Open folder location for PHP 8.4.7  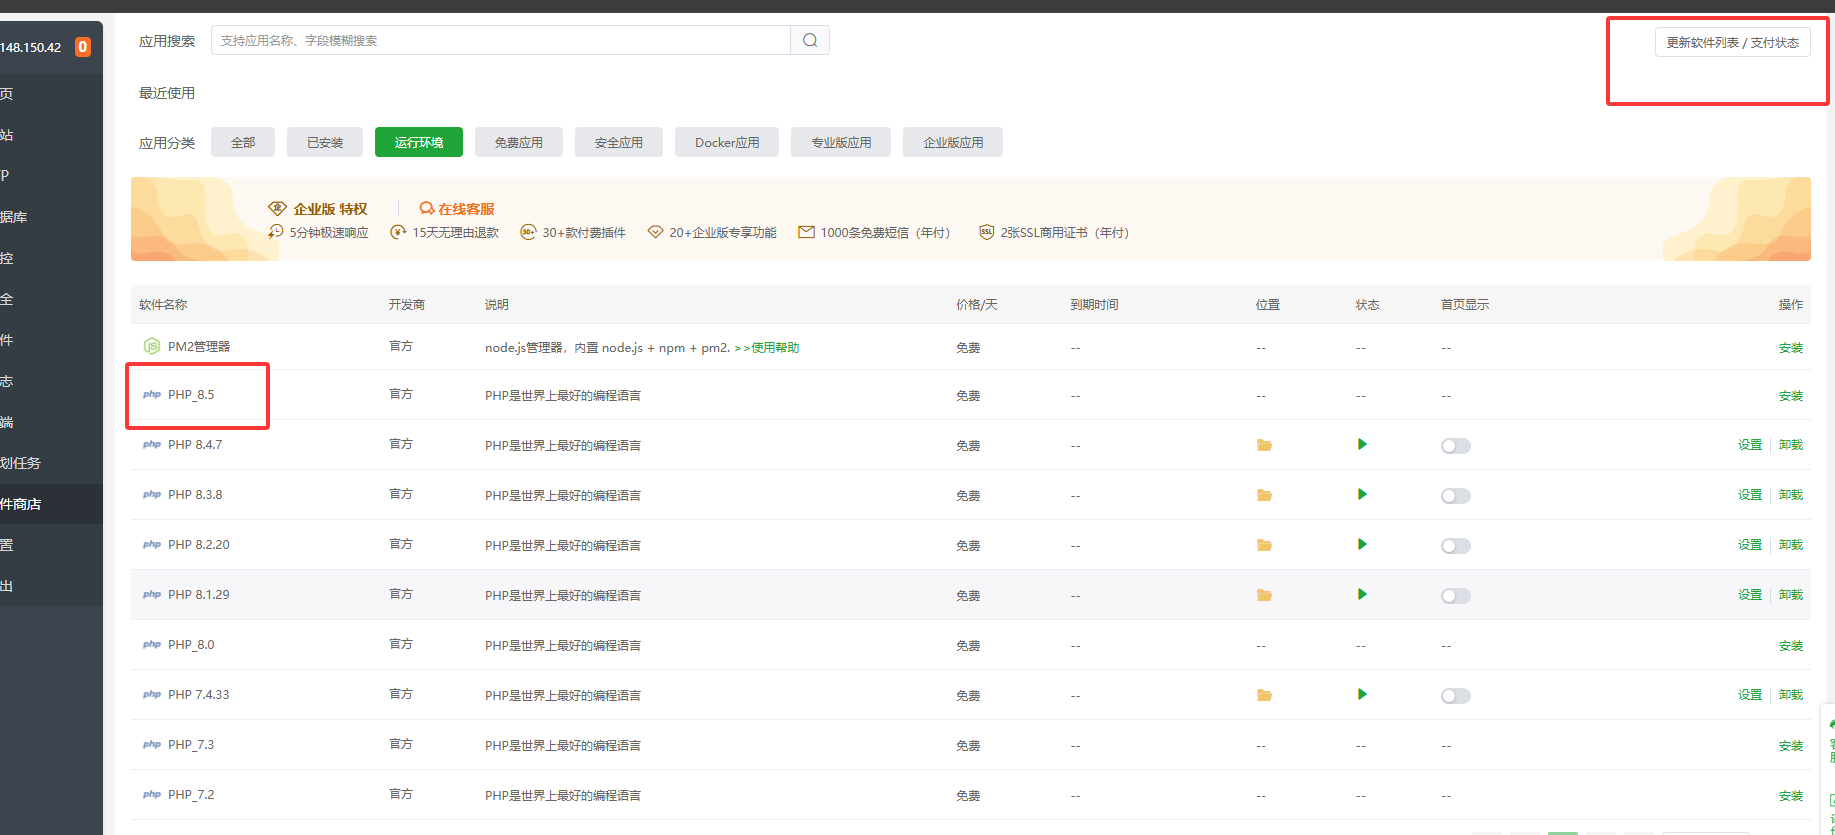point(1264,445)
